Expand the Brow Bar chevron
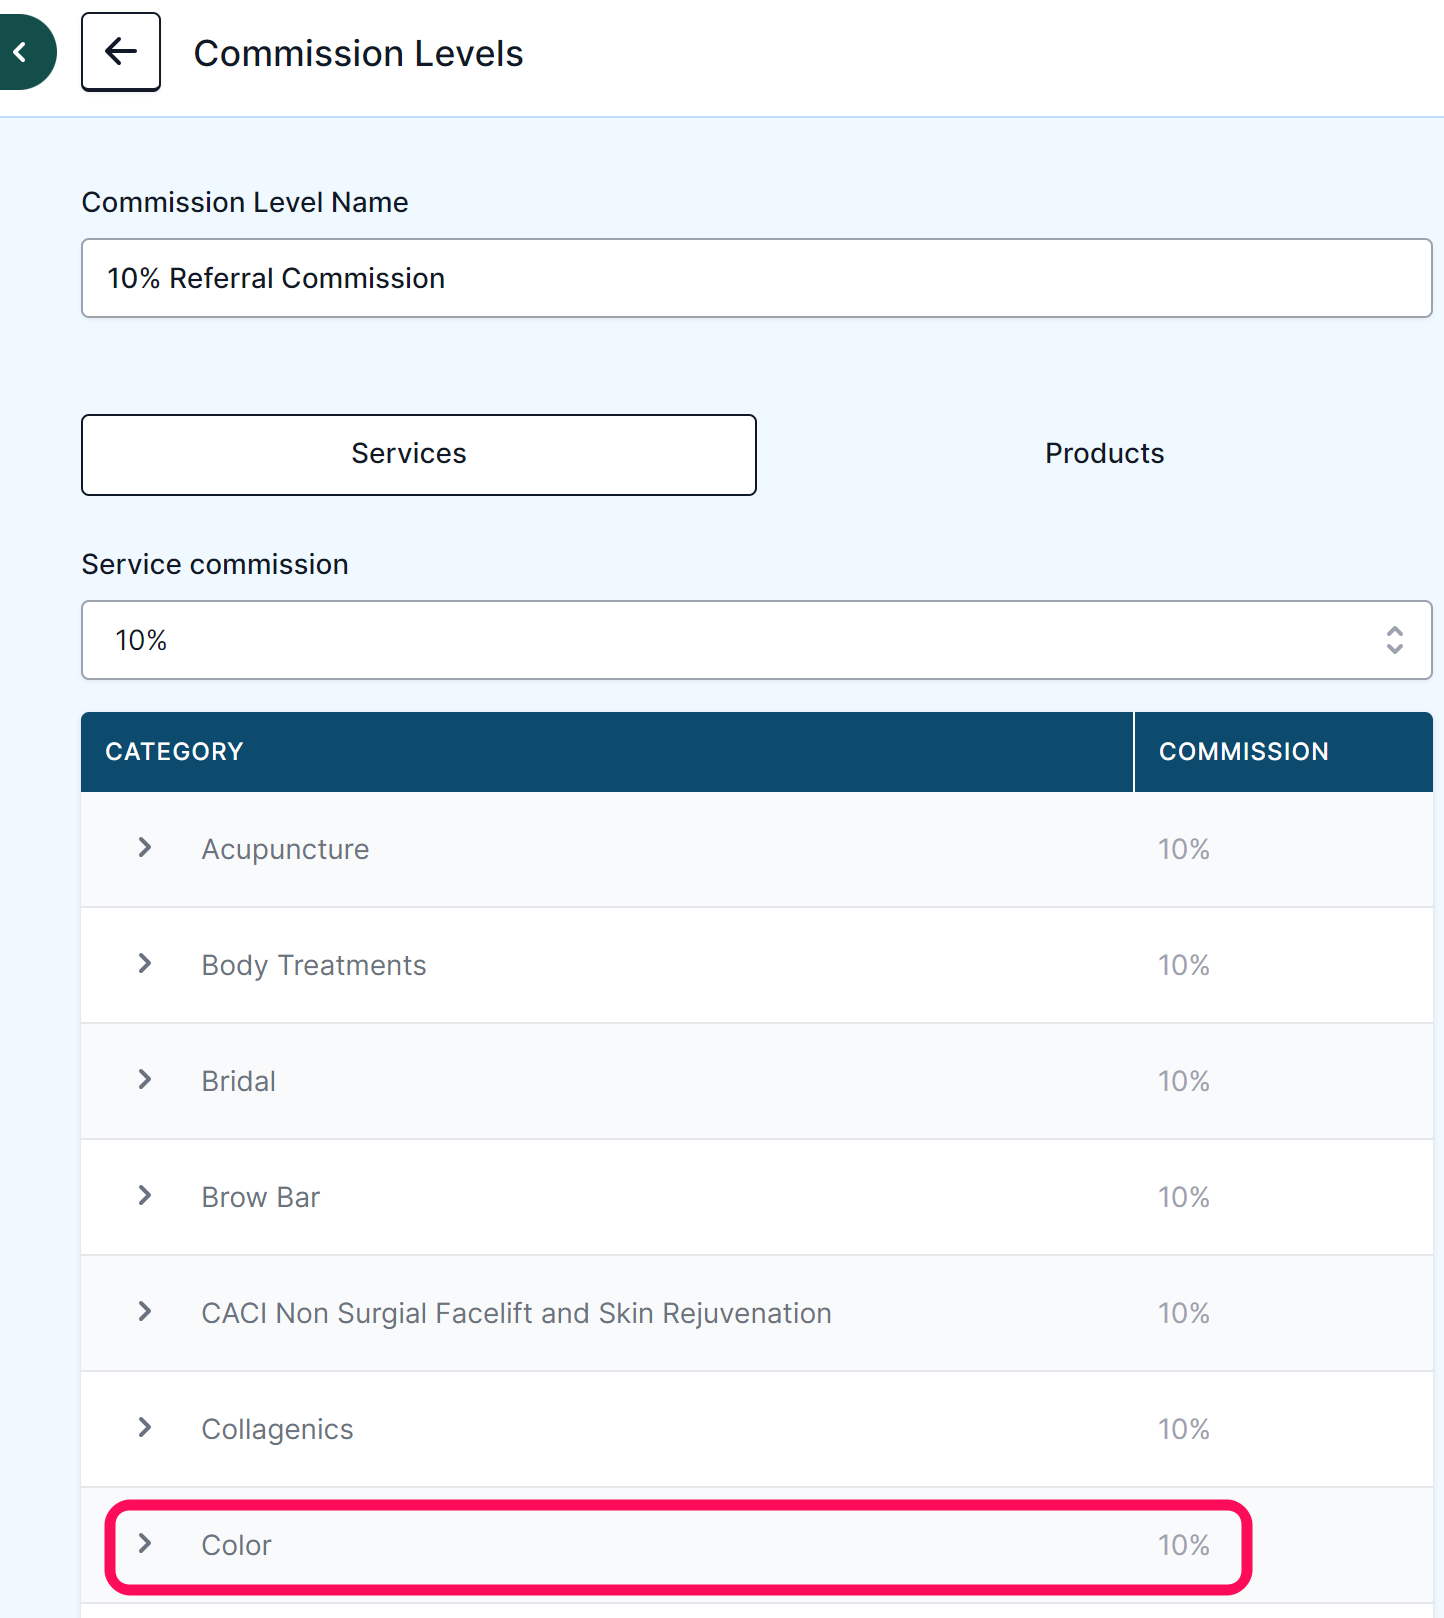The height and width of the screenshot is (1618, 1444). point(145,1196)
